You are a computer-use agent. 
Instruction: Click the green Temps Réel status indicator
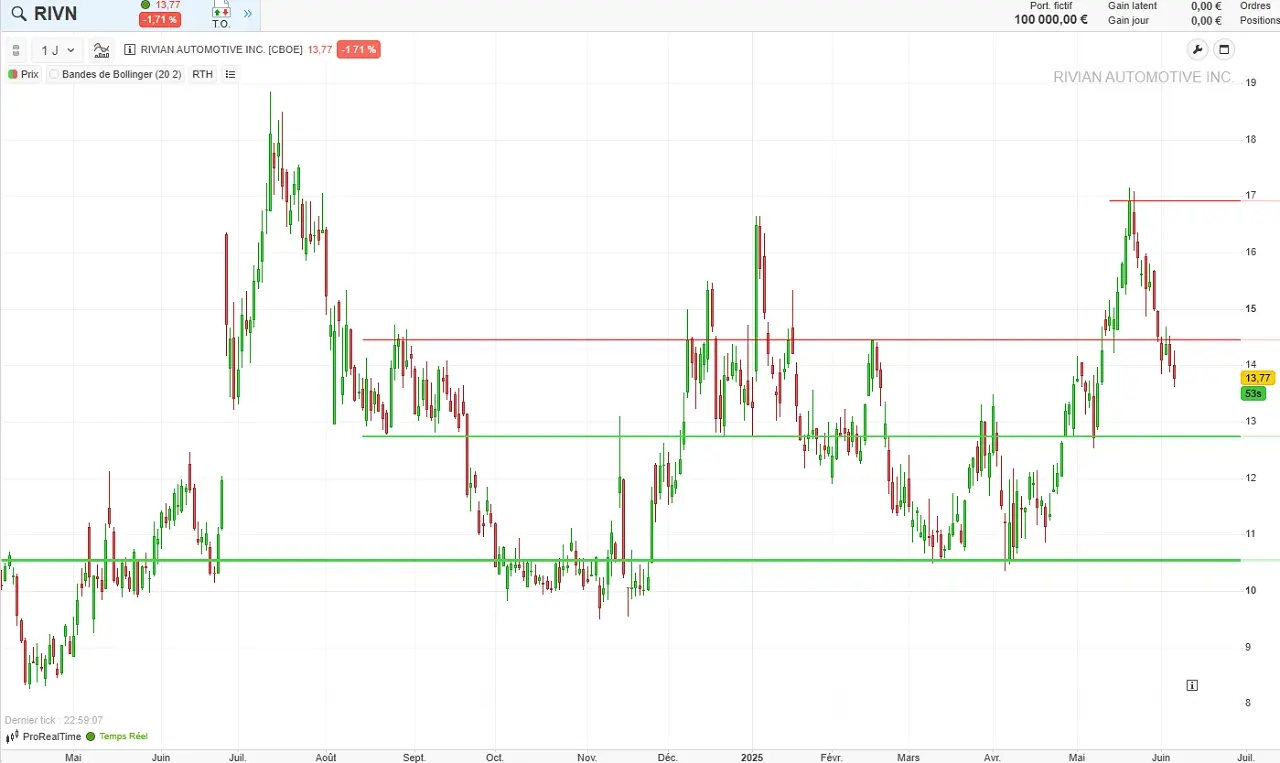point(117,736)
